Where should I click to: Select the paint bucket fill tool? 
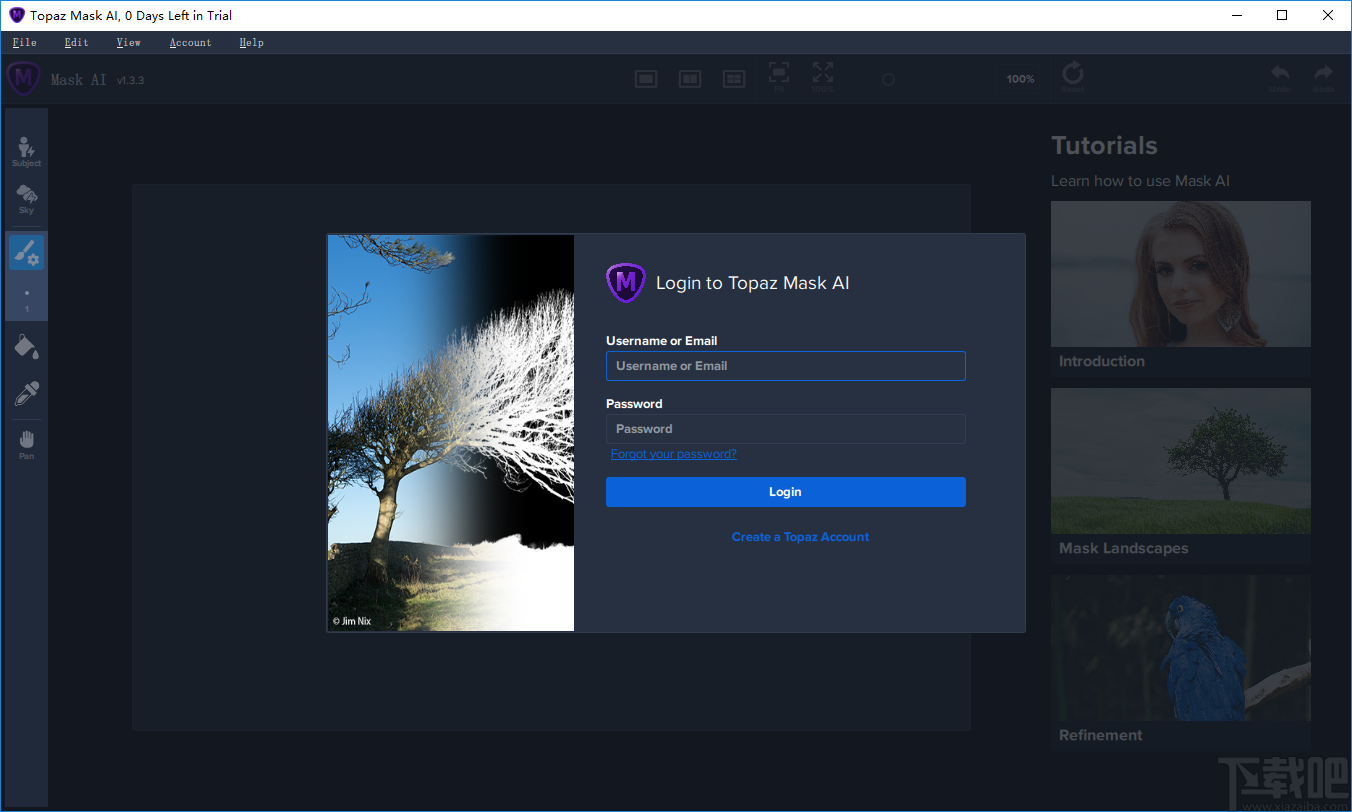27,347
